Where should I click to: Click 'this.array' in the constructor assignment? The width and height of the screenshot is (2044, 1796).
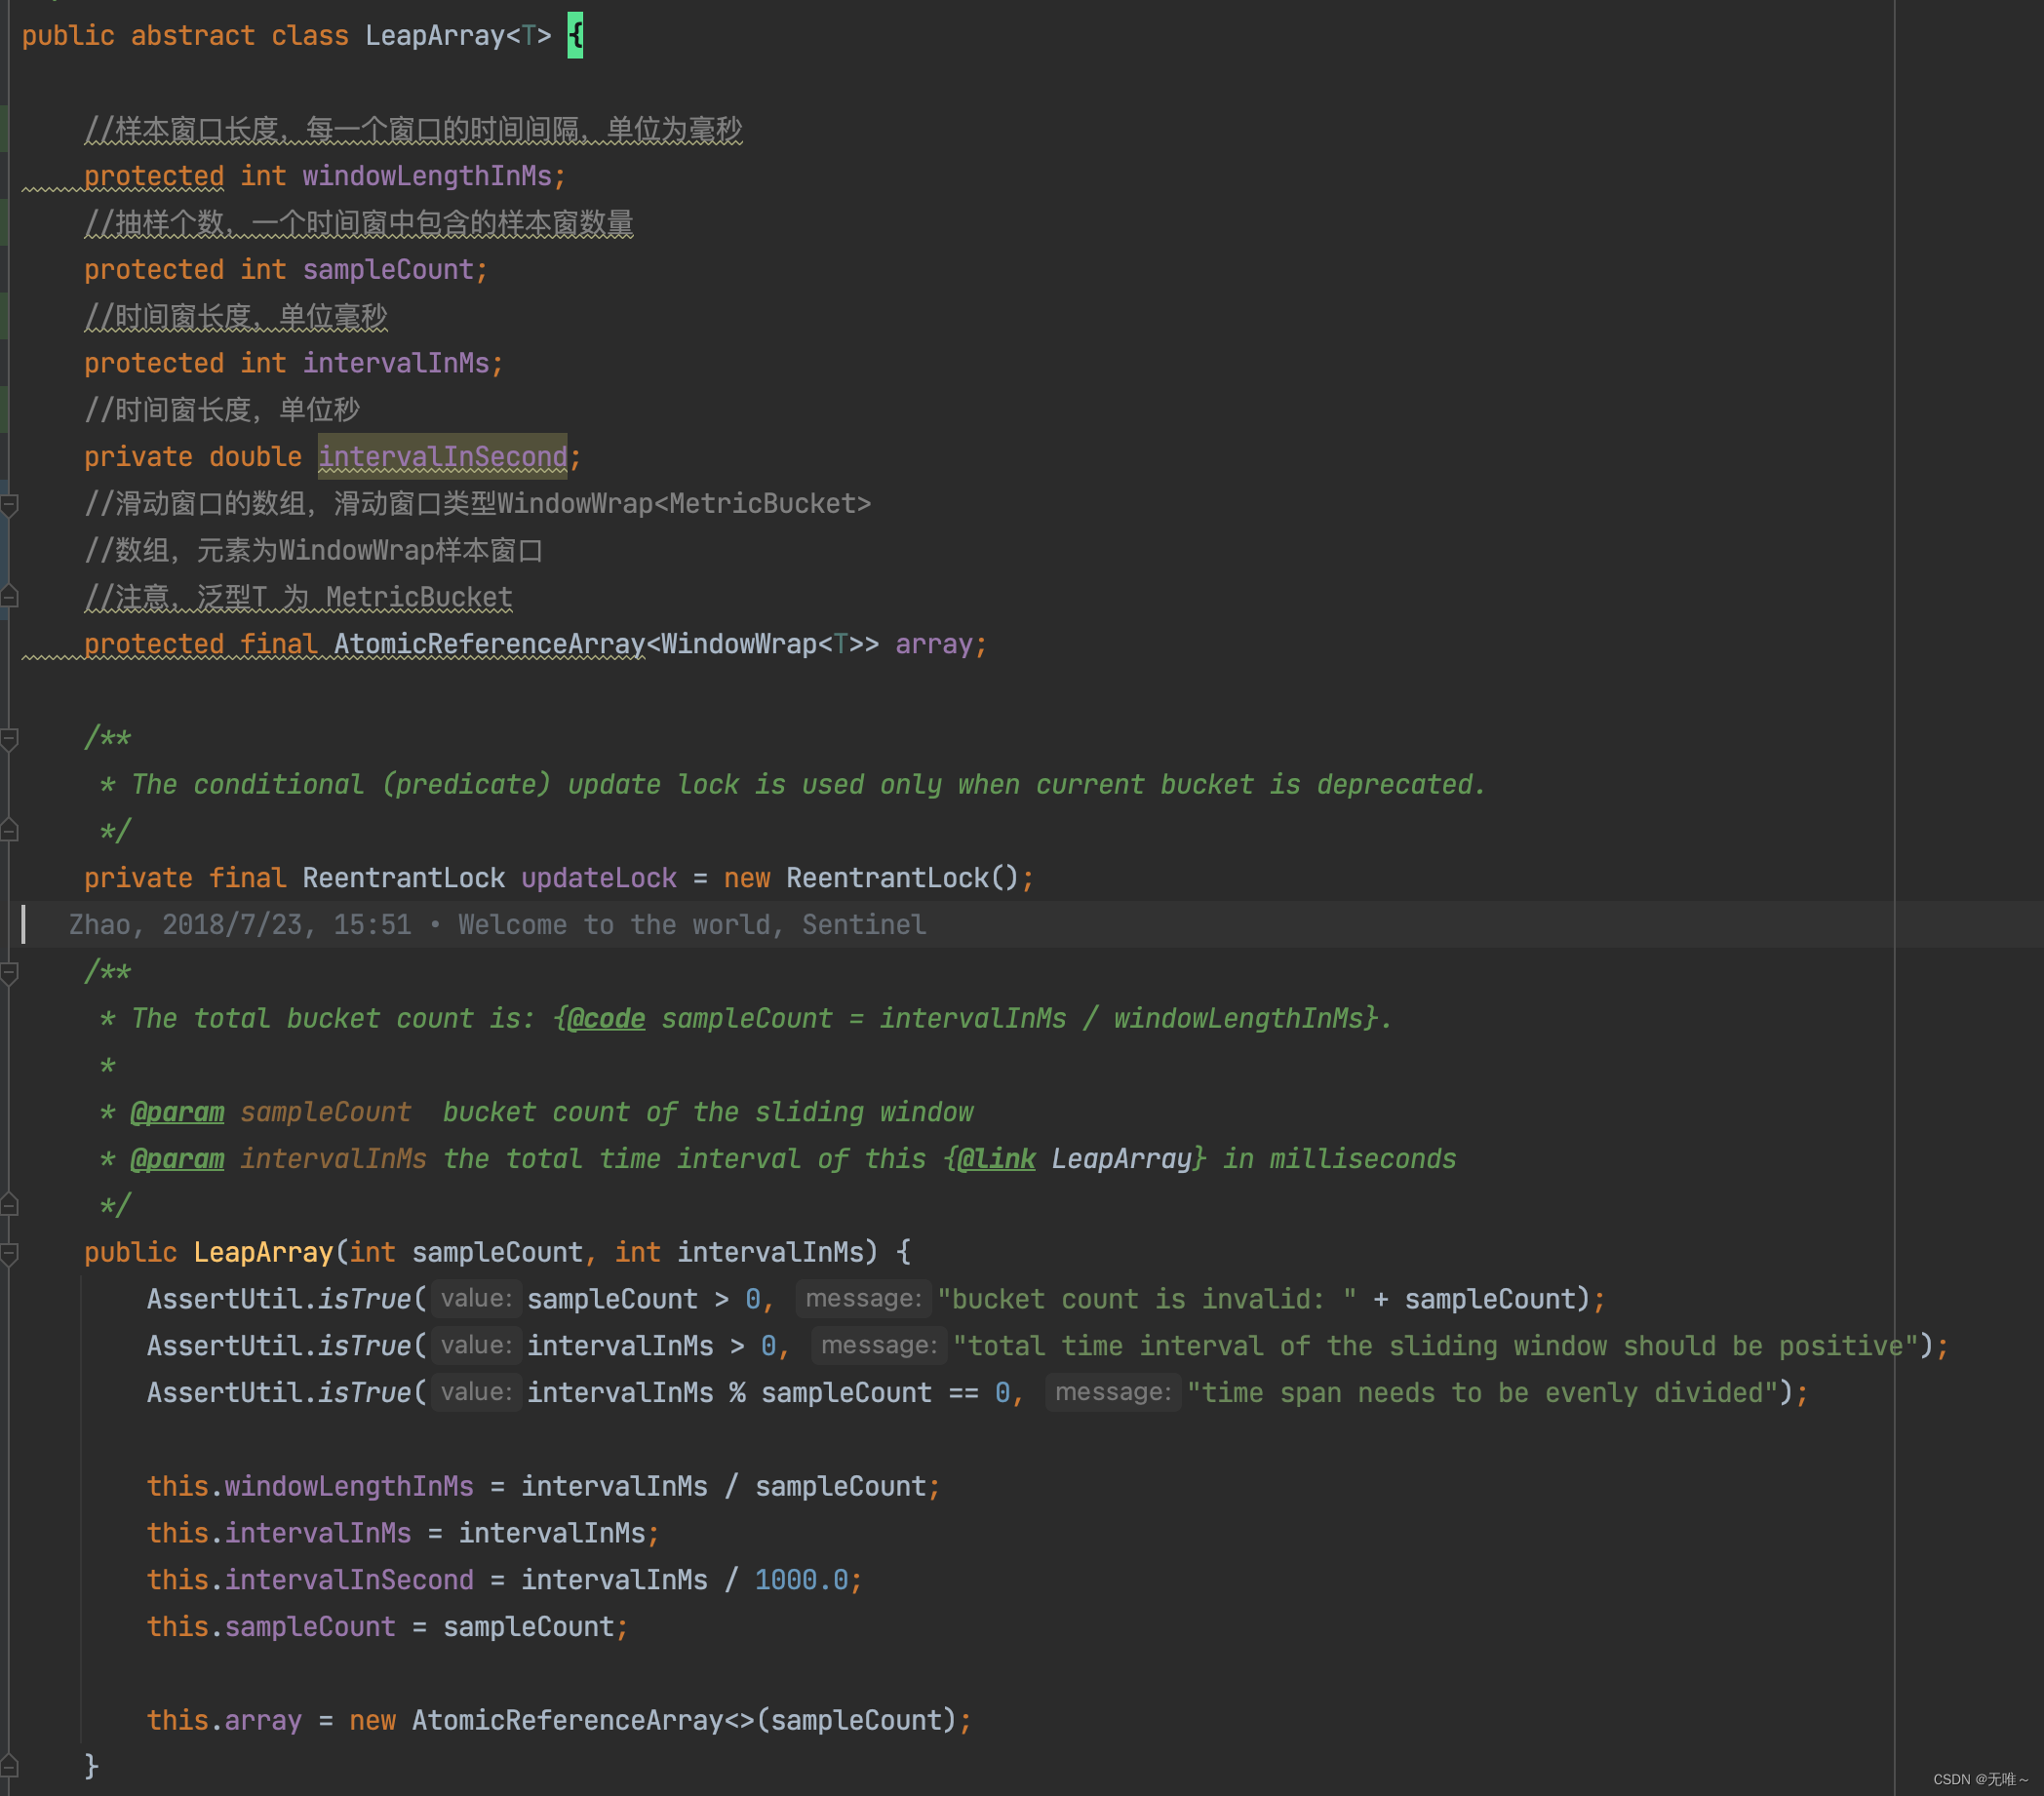pyautogui.click(x=224, y=1720)
